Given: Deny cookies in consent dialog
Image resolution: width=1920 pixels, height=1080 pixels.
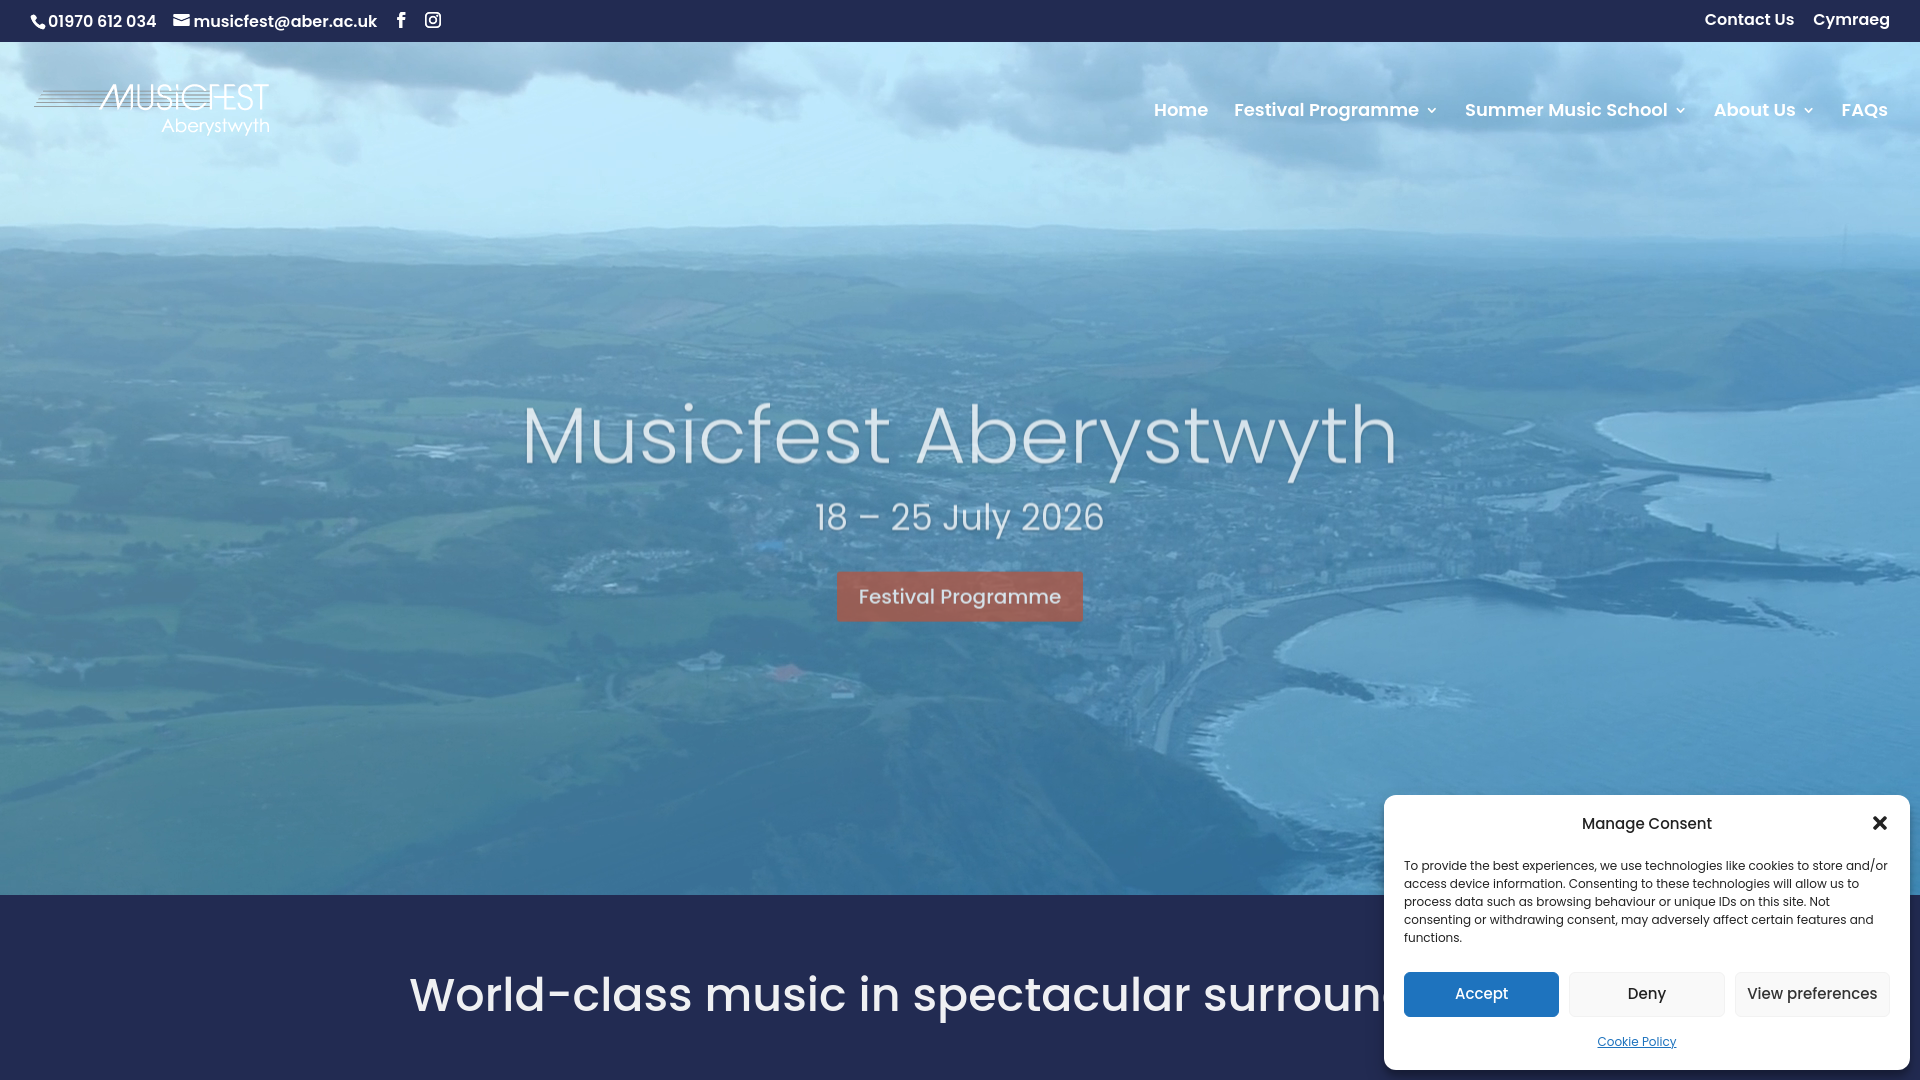Looking at the screenshot, I should pyautogui.click(x=1646, y=994).
